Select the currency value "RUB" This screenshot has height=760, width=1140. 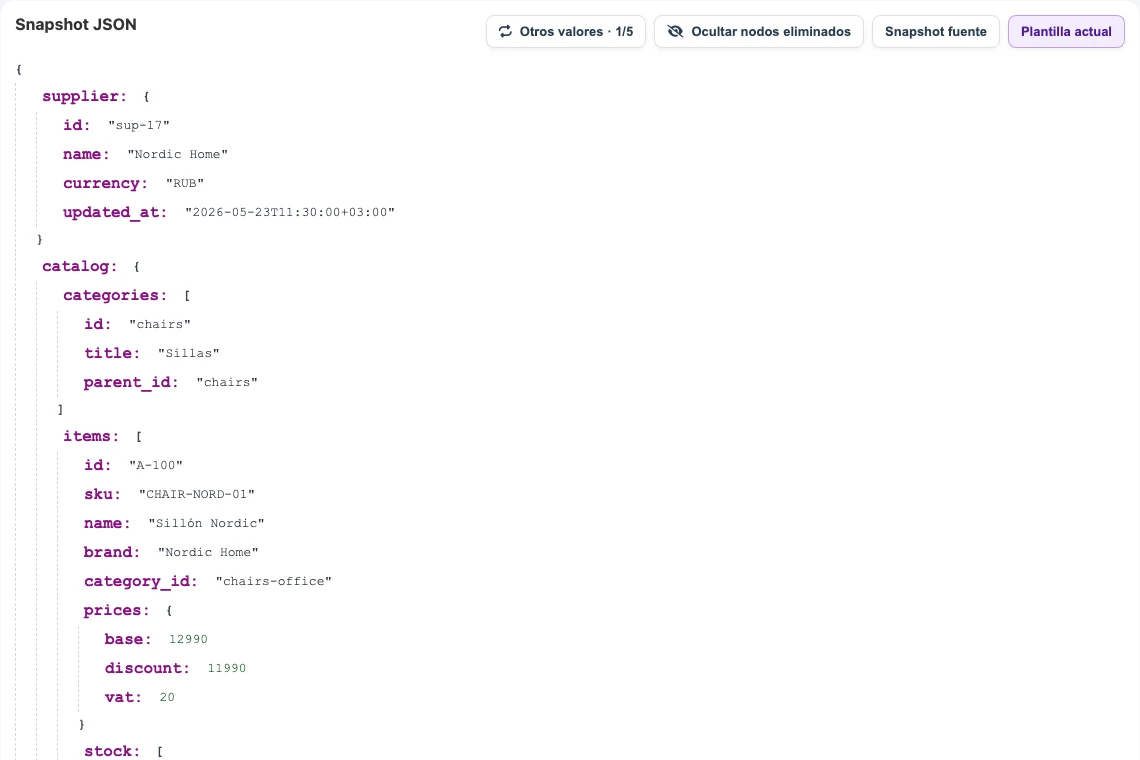185,183
